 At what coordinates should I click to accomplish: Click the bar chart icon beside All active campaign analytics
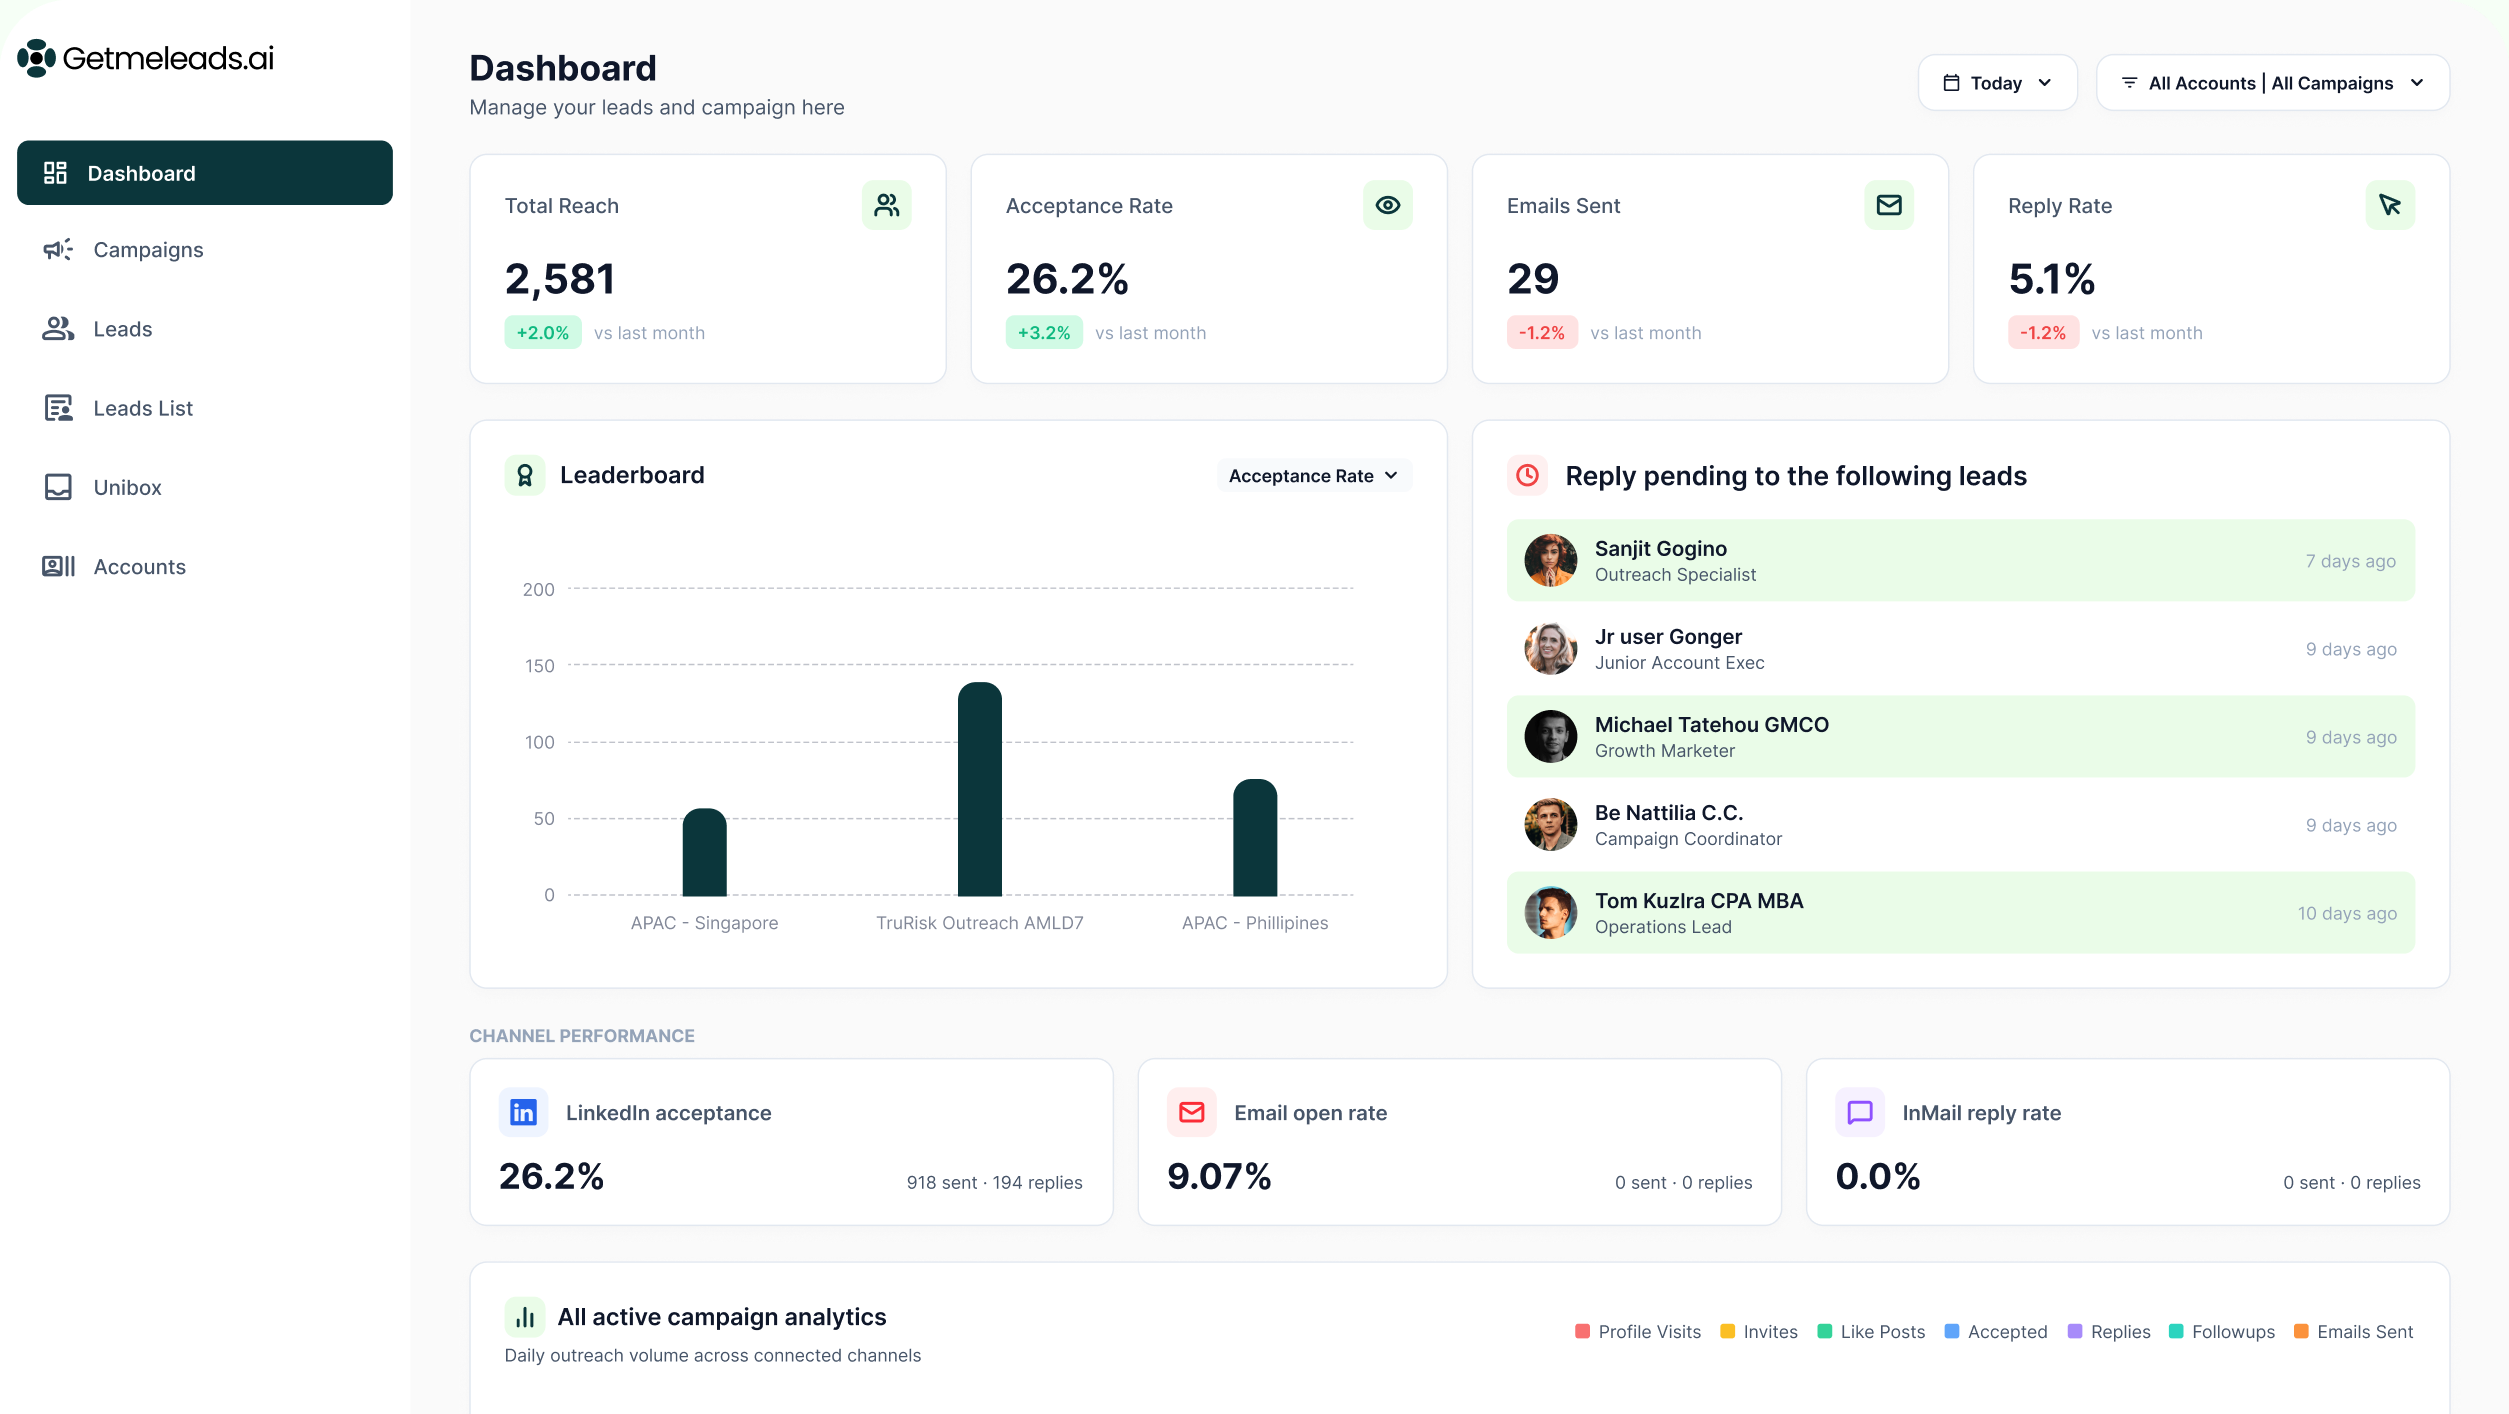[525, 1317]
